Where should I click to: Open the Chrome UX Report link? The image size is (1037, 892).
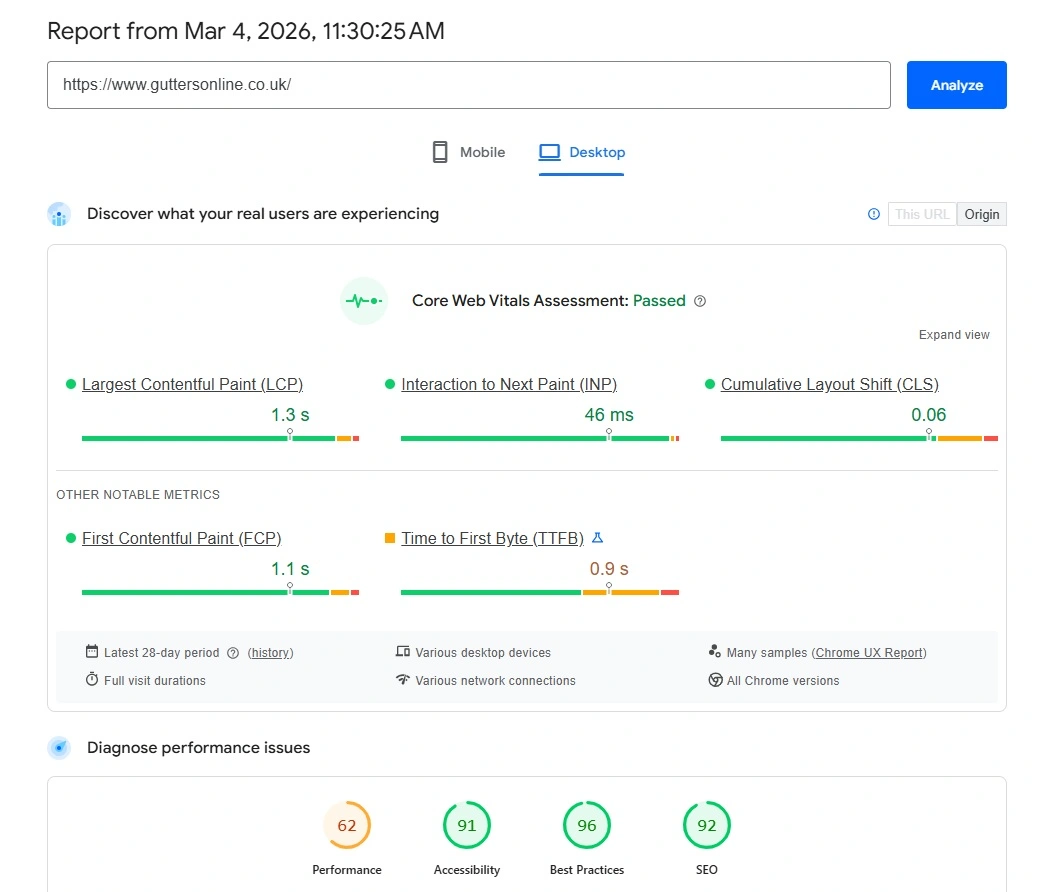coord(869,652)
